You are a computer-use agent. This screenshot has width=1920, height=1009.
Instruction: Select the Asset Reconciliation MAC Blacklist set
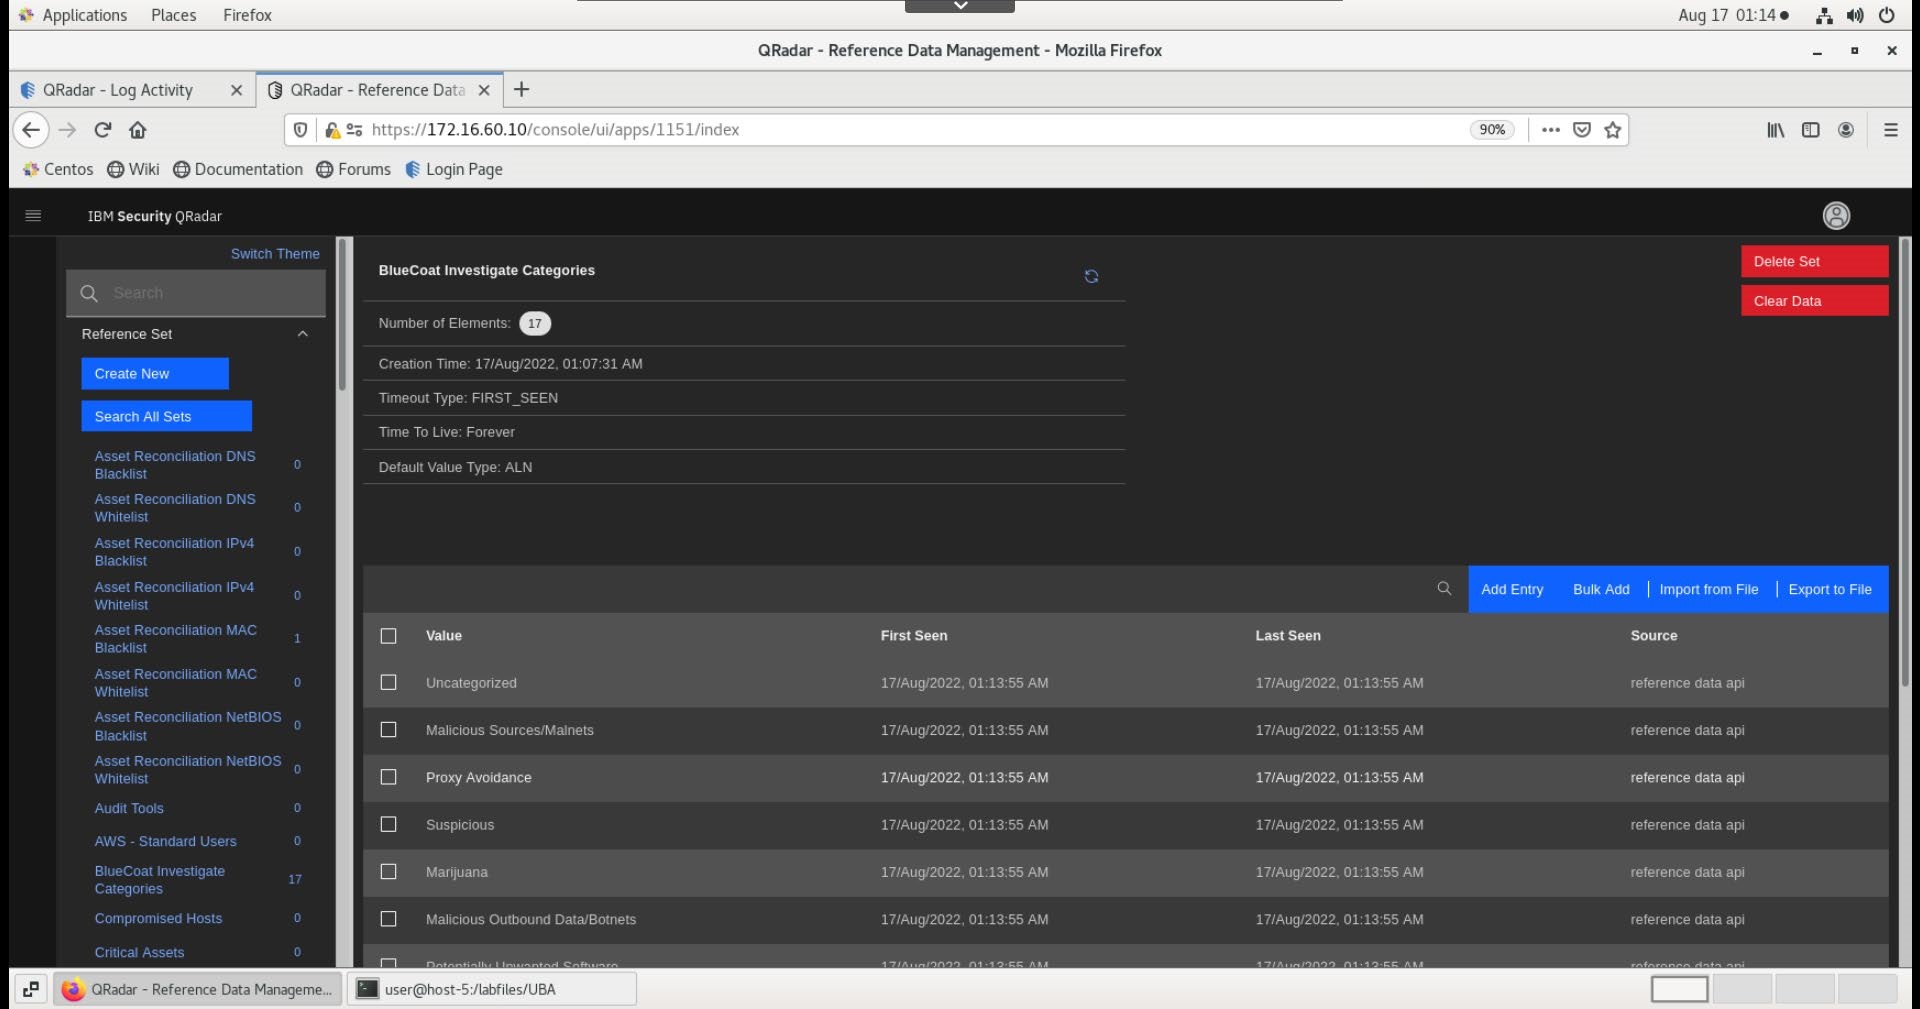pyautogui.click(x=175, y=639)
